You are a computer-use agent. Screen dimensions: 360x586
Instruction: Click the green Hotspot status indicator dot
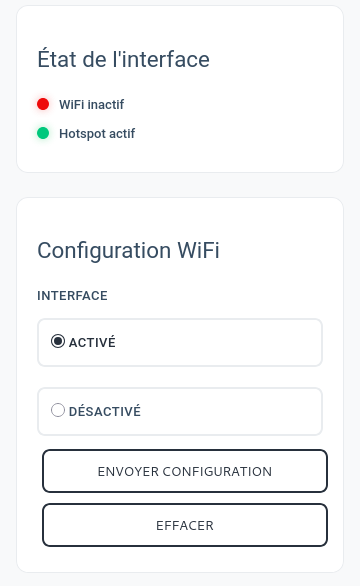43,133
